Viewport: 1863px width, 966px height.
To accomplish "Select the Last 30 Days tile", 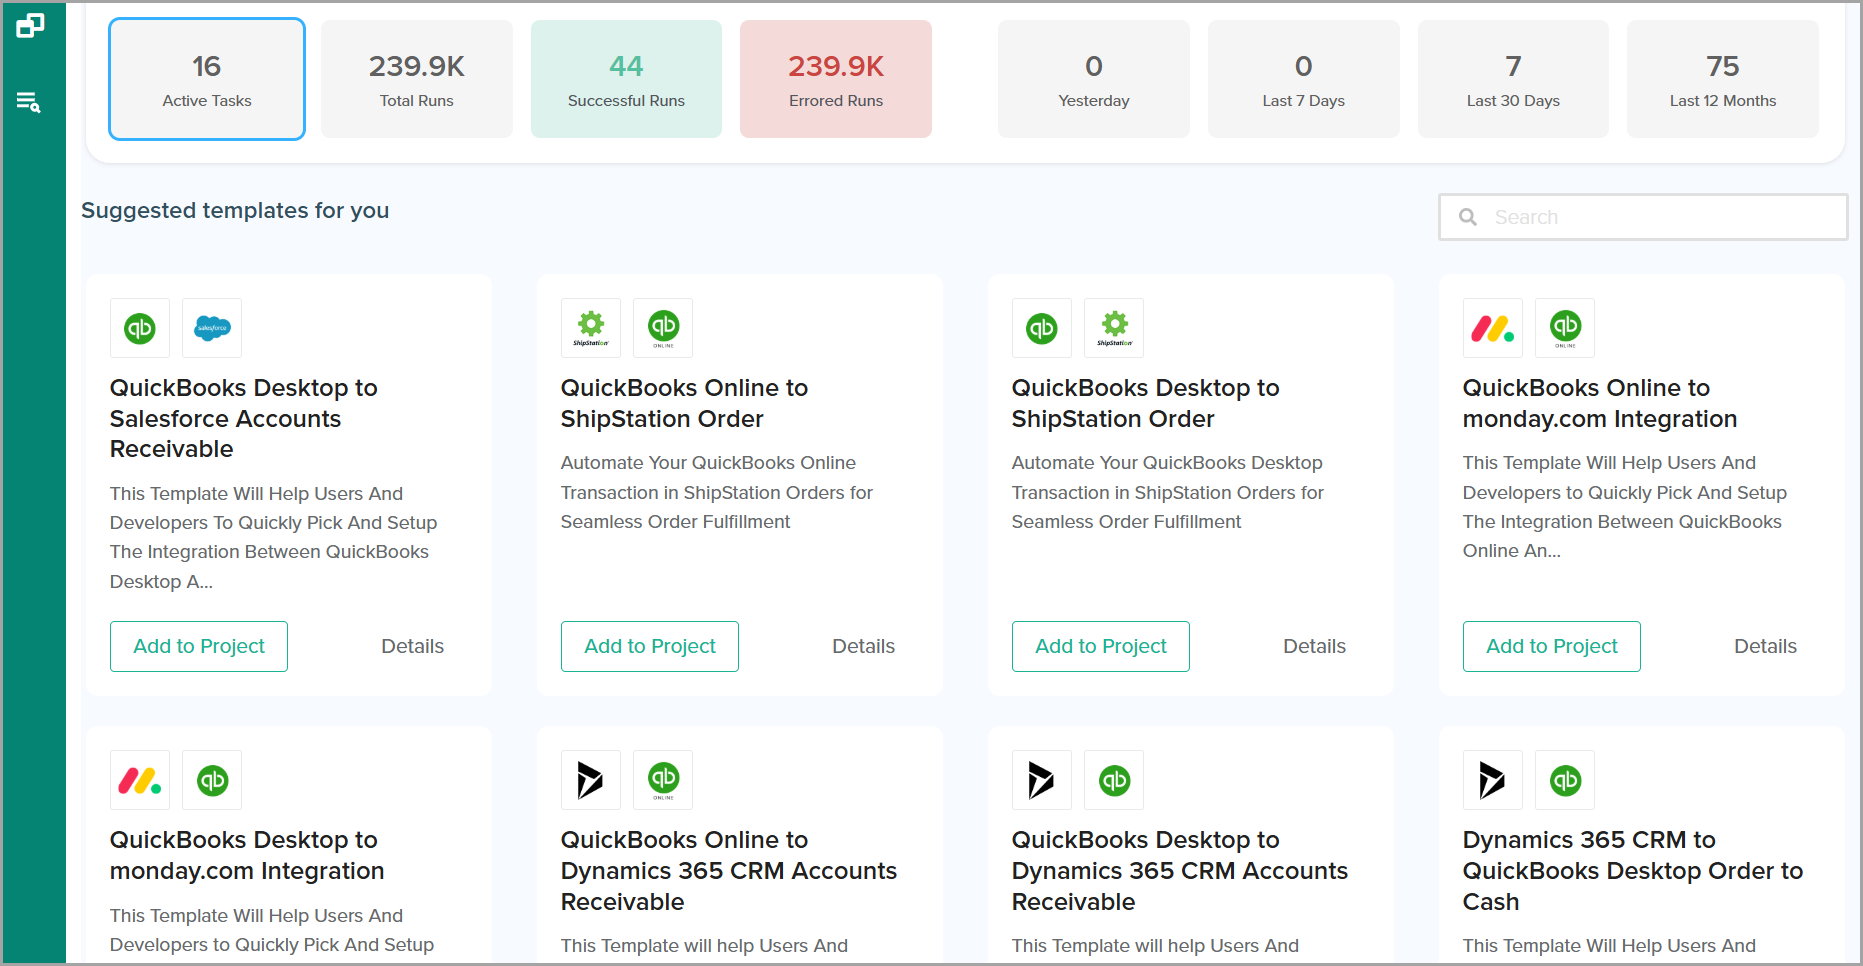I will 1513,79.
